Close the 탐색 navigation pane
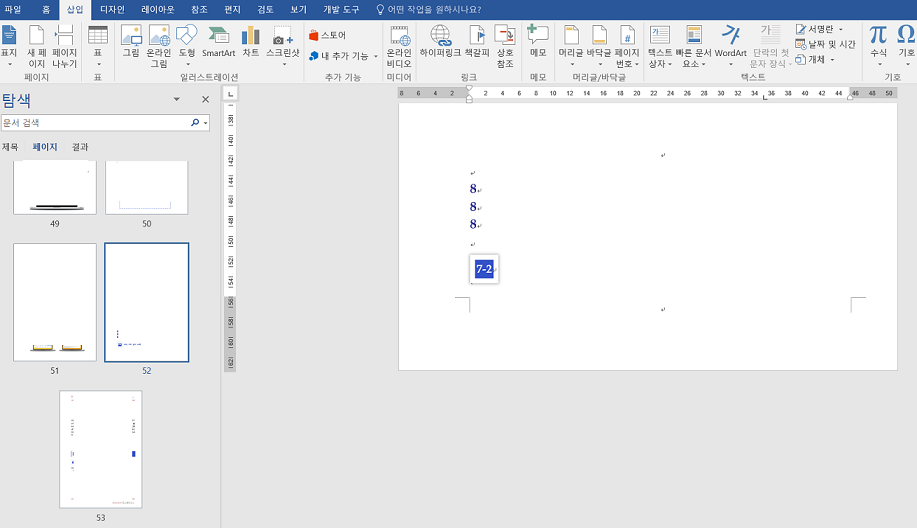917x528 pixels. pyautogui.click(x=205, y=99)
